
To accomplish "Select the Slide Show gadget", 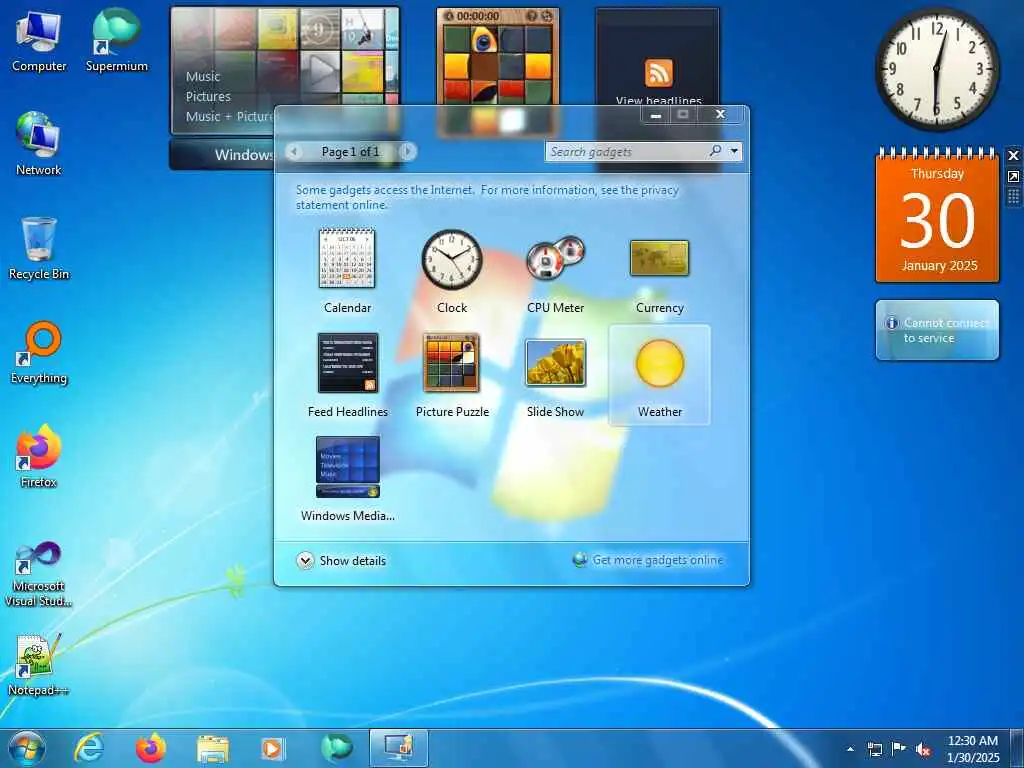I will pos(556,363).
